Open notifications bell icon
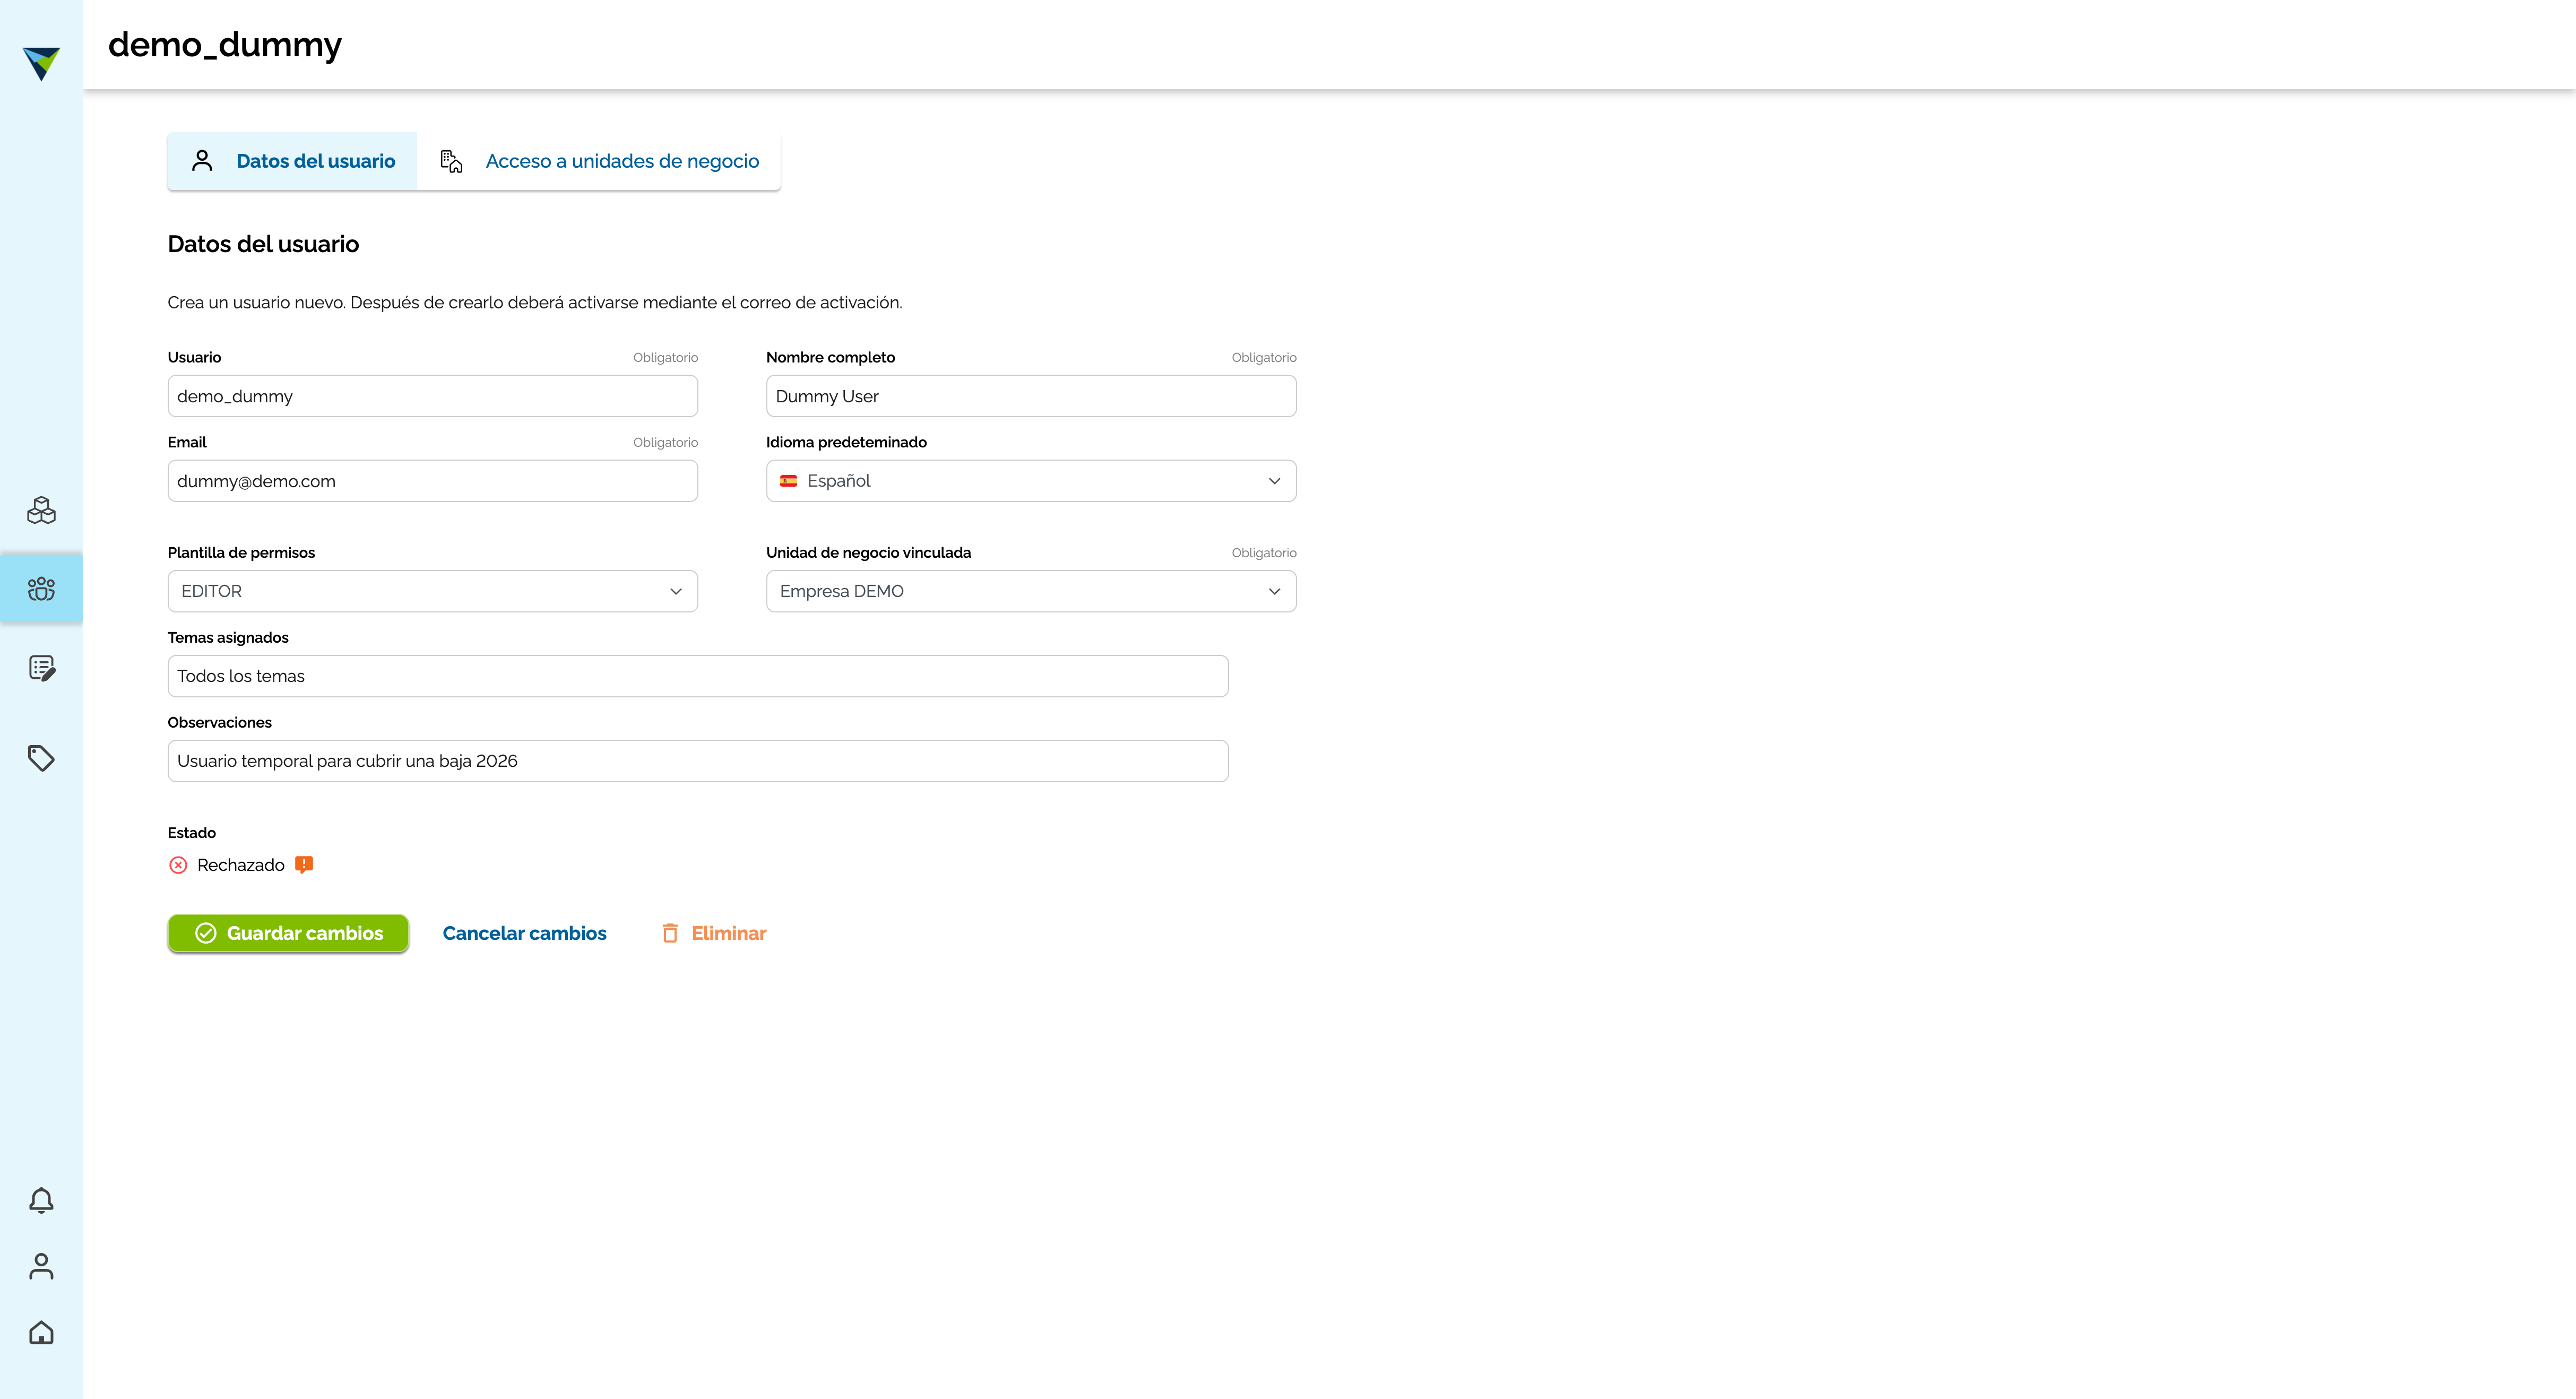Viewport: 2576px width, 1399px height. 41,1200
